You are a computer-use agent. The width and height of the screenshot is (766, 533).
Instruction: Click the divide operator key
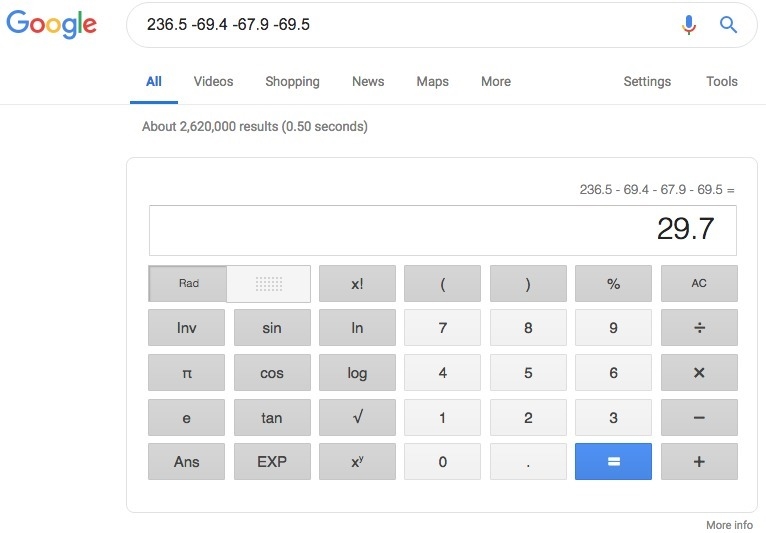[699, 327]
